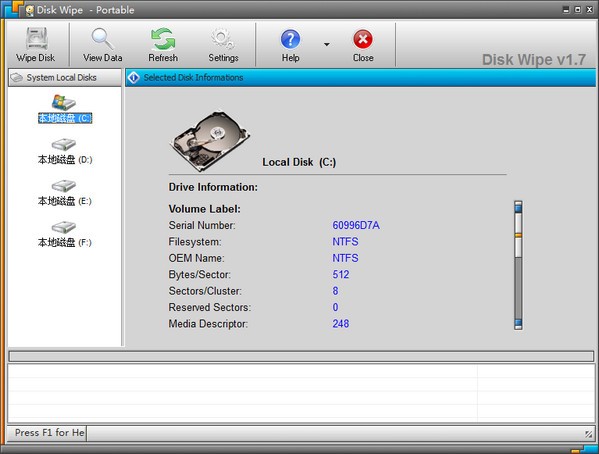
Task: Click the Filesystem NTFS value
Action: pyautogui.click(x=345, y=242)
